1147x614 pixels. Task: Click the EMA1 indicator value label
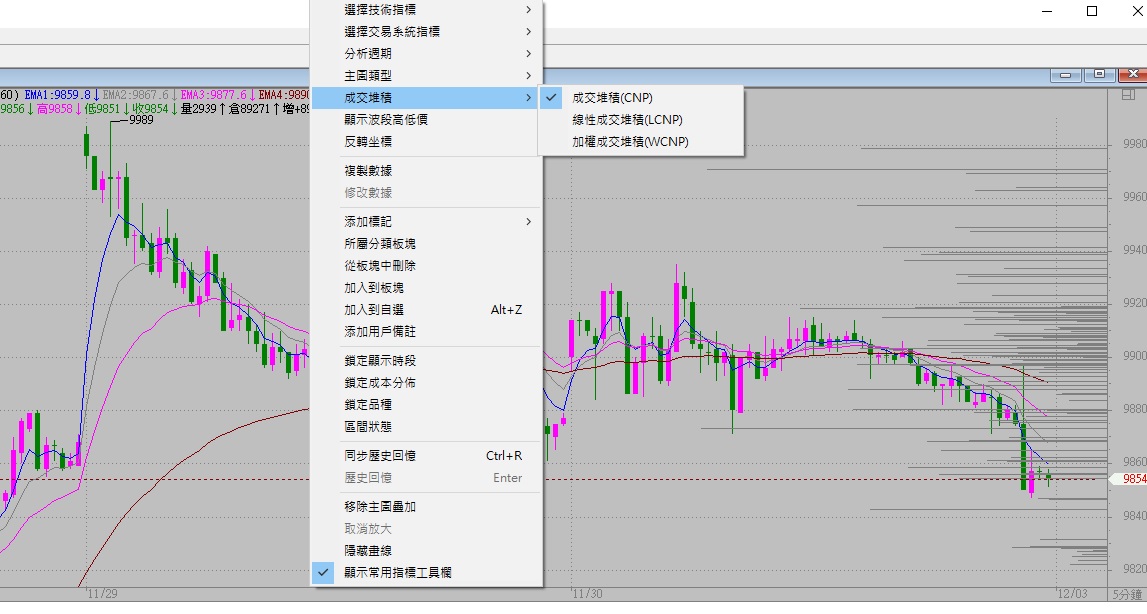[59, 94]
